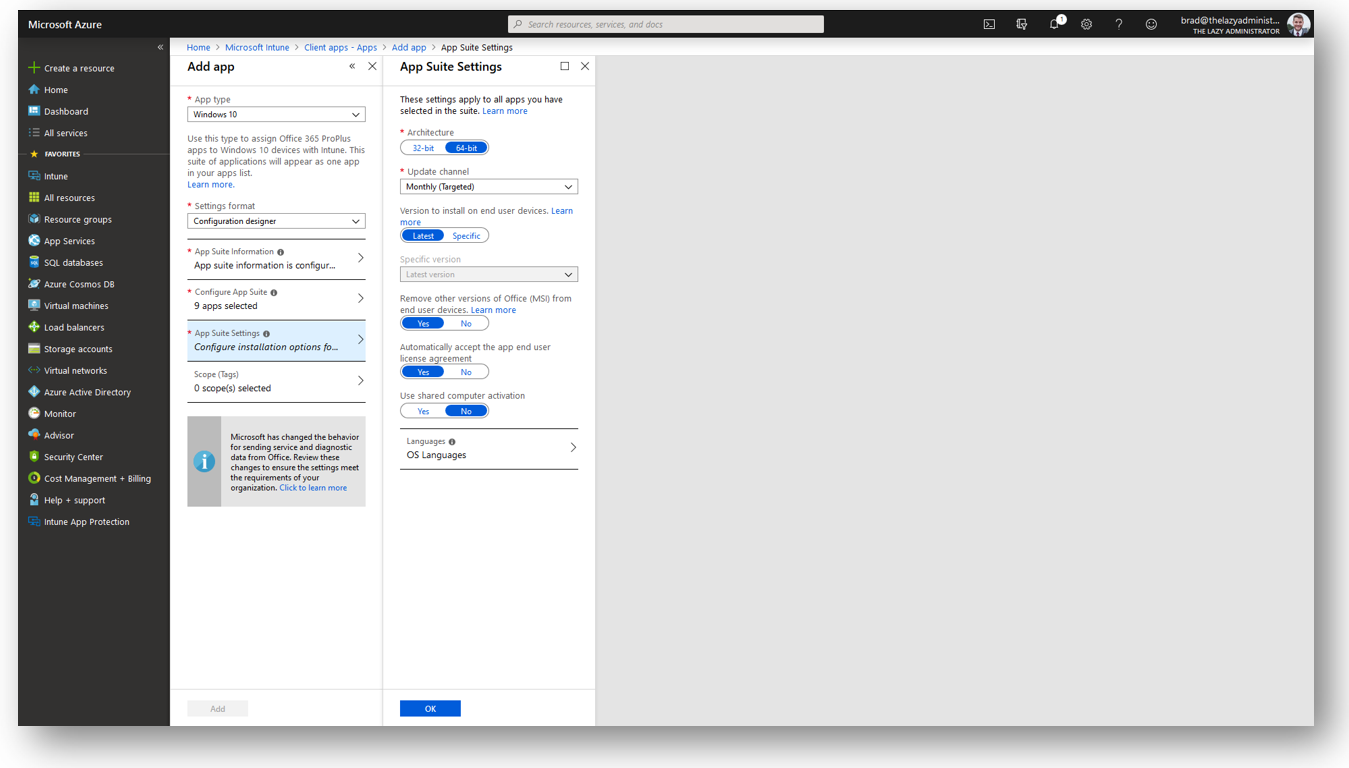1349x768 pixels.
Task: Click the Intune icon in favorites
Action: (34, 176)
